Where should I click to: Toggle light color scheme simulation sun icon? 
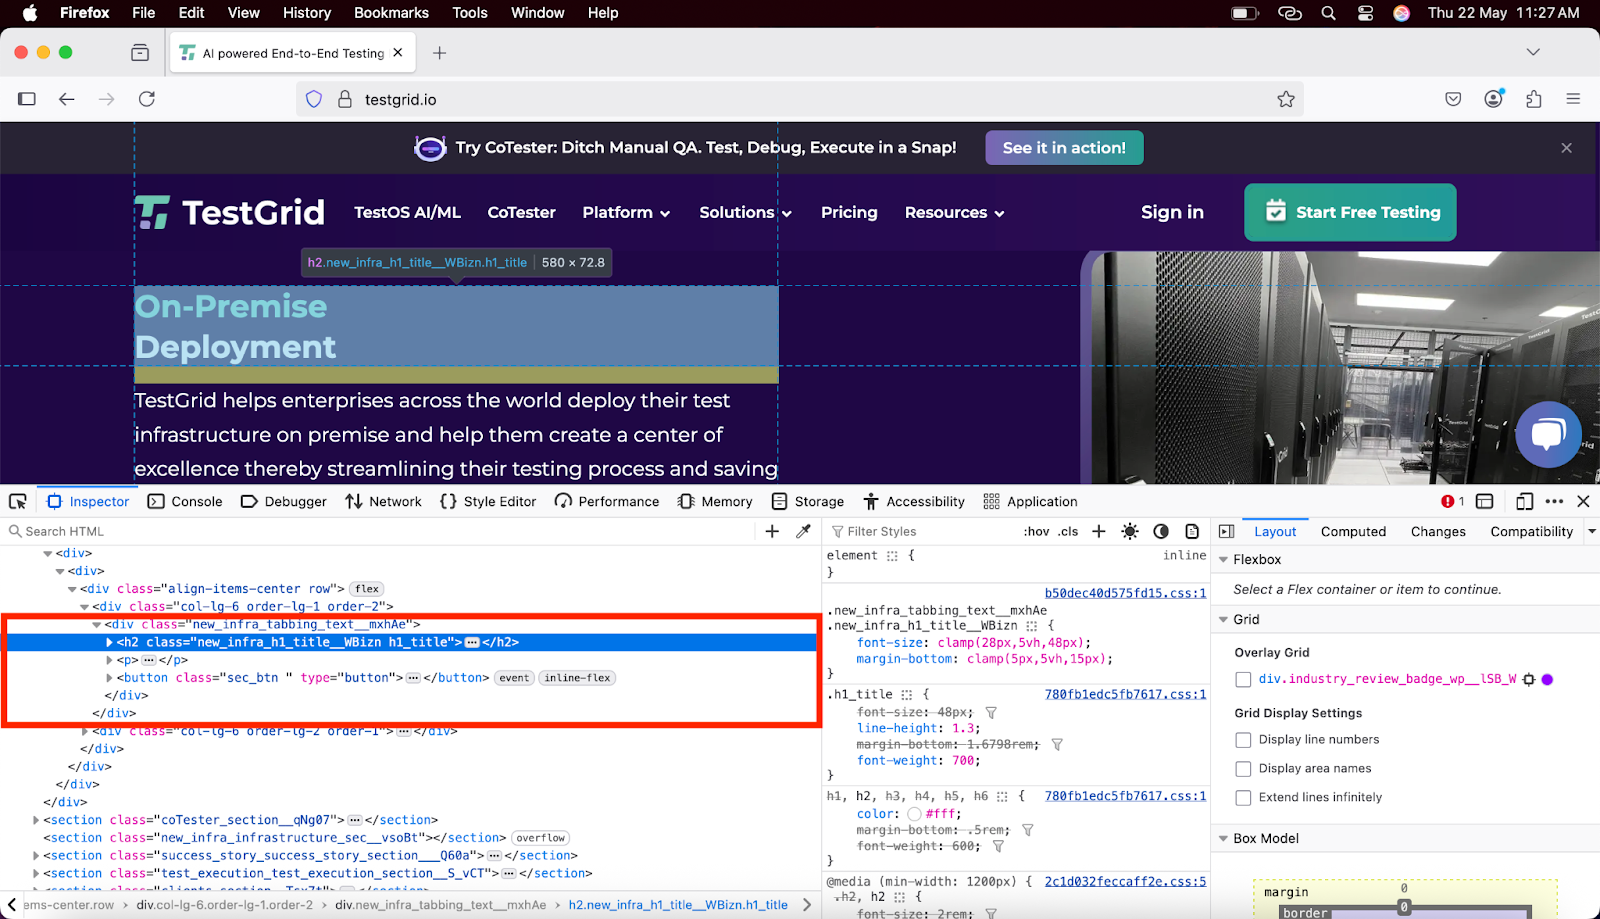[1130, 531]
